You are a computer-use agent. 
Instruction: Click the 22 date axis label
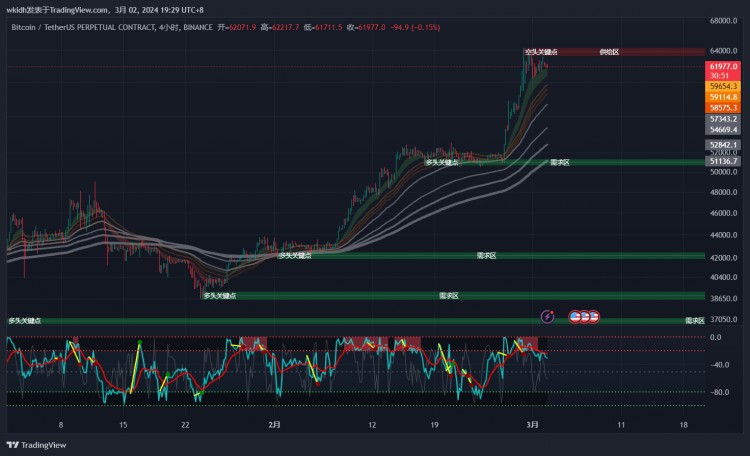click(x=185, y=425)
